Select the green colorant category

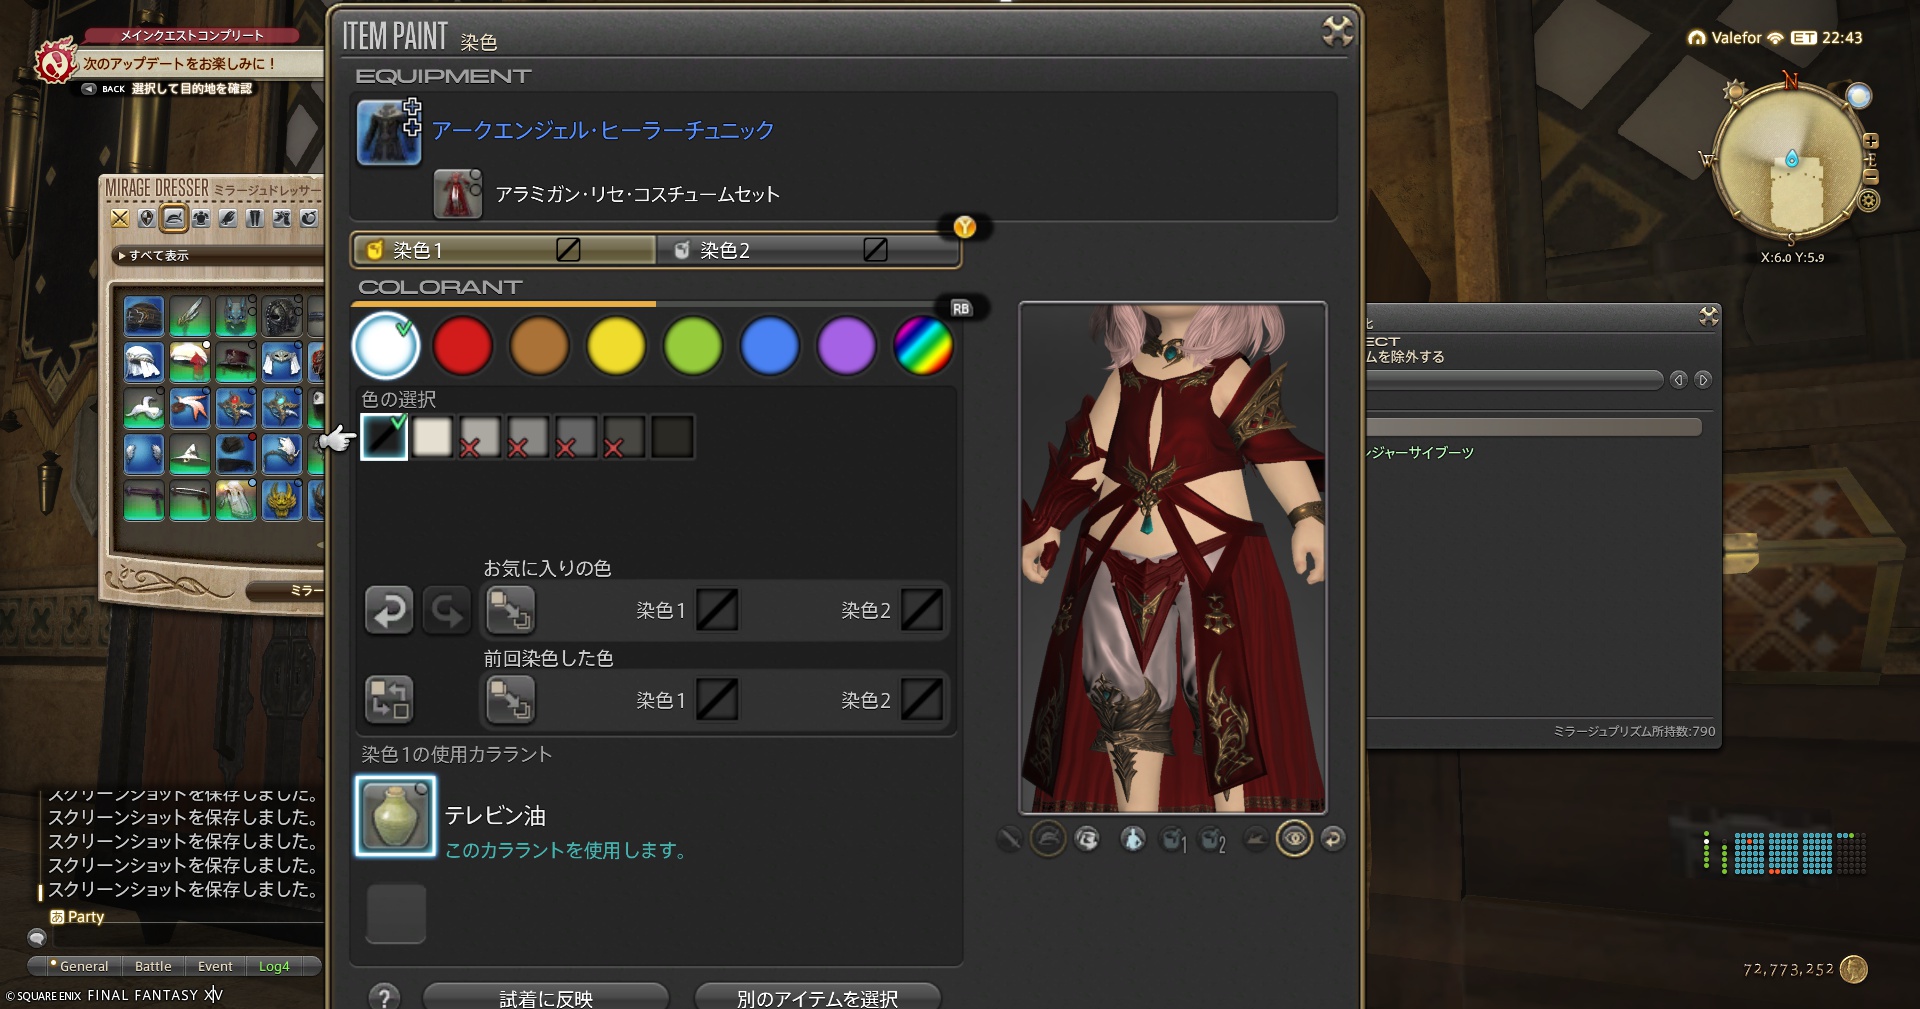click(x=693, y=346)
